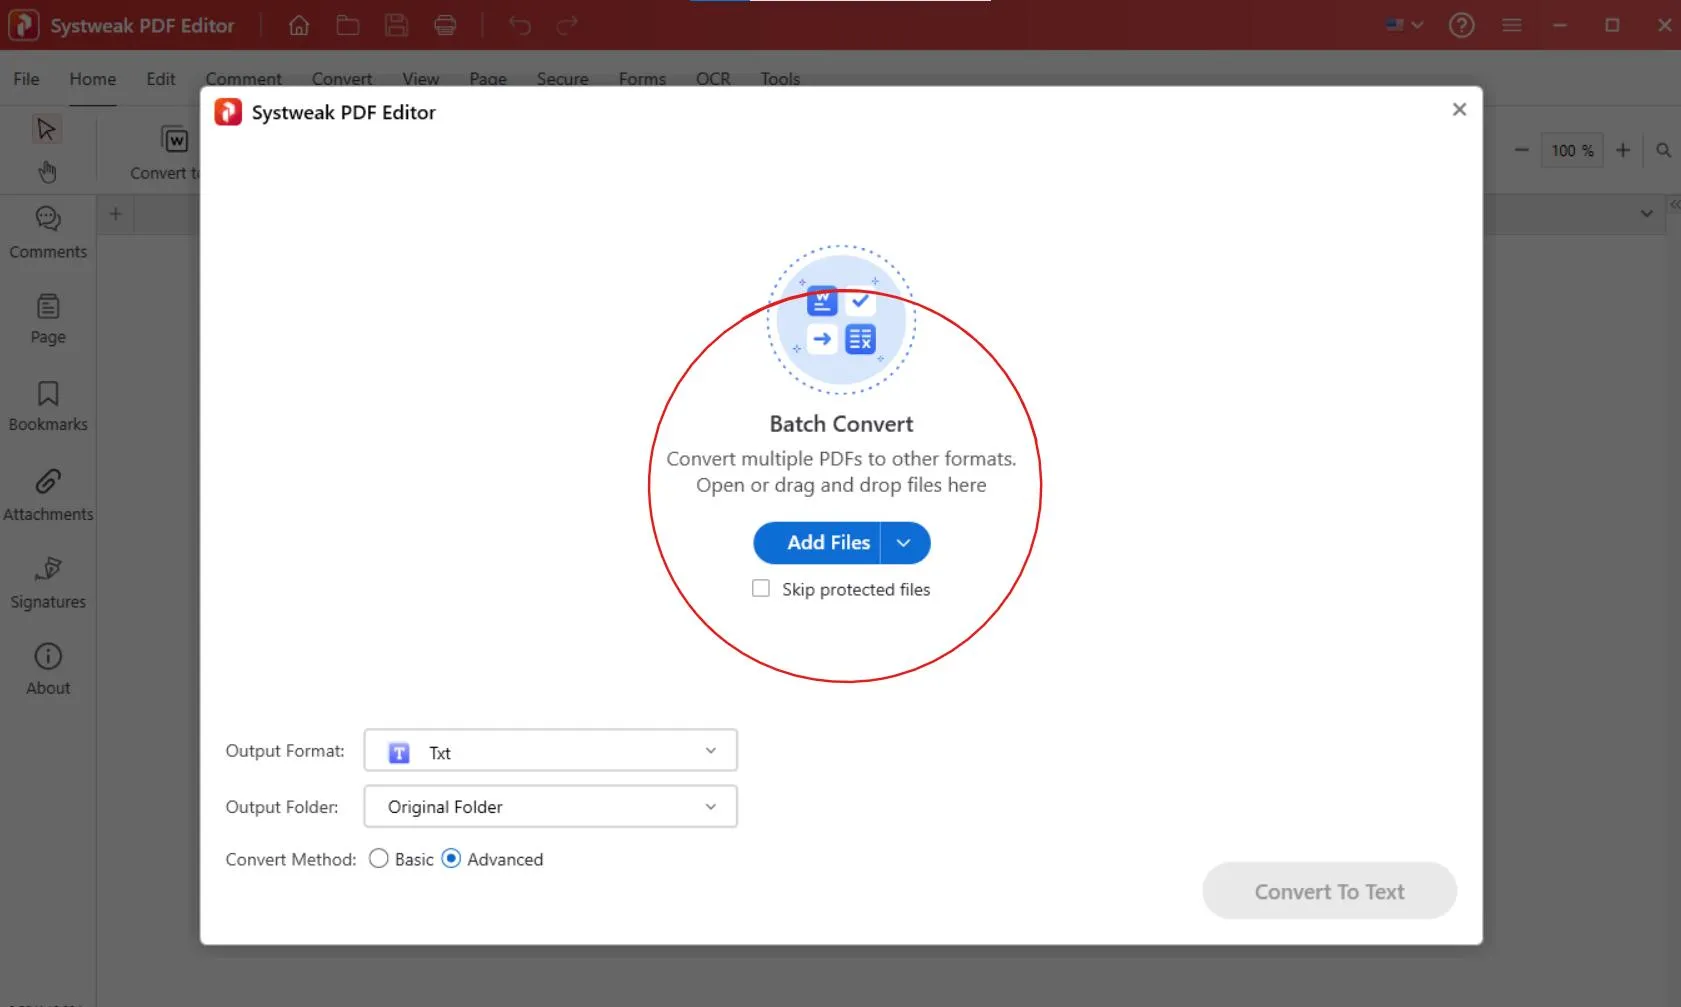Click the Home icon in title bar
The width and height of the screenshot is (1681, 1007).
click(299, 26)
